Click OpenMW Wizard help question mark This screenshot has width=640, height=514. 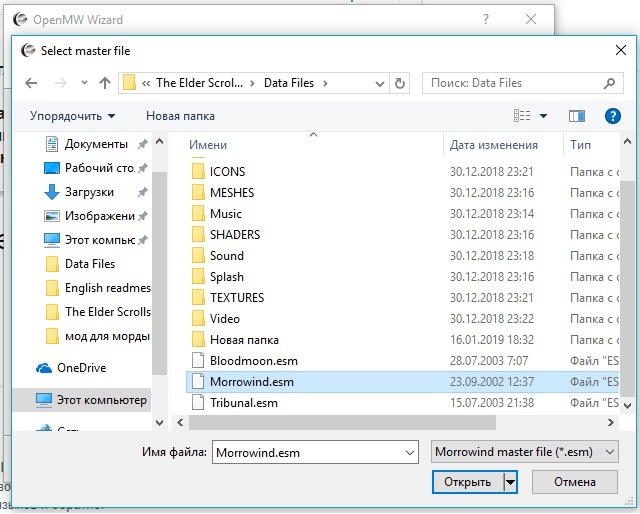485,19
